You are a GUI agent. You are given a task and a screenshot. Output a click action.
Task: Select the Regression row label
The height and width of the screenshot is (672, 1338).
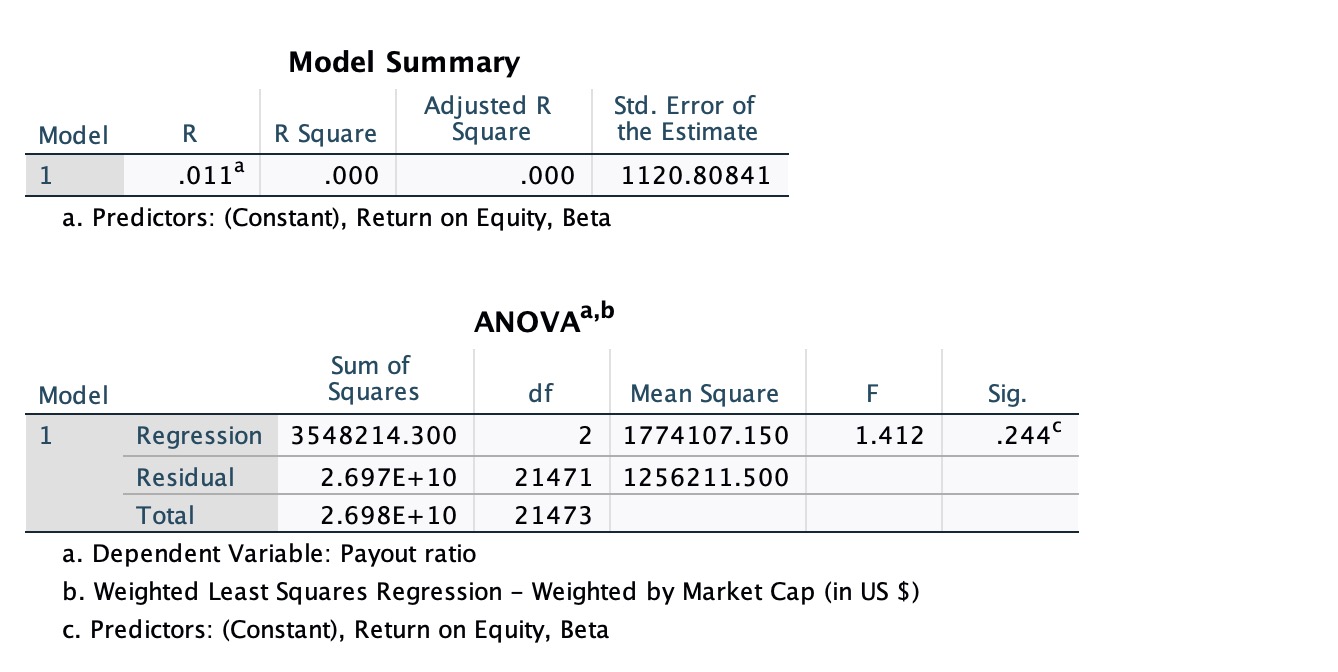tap(199, 436)
